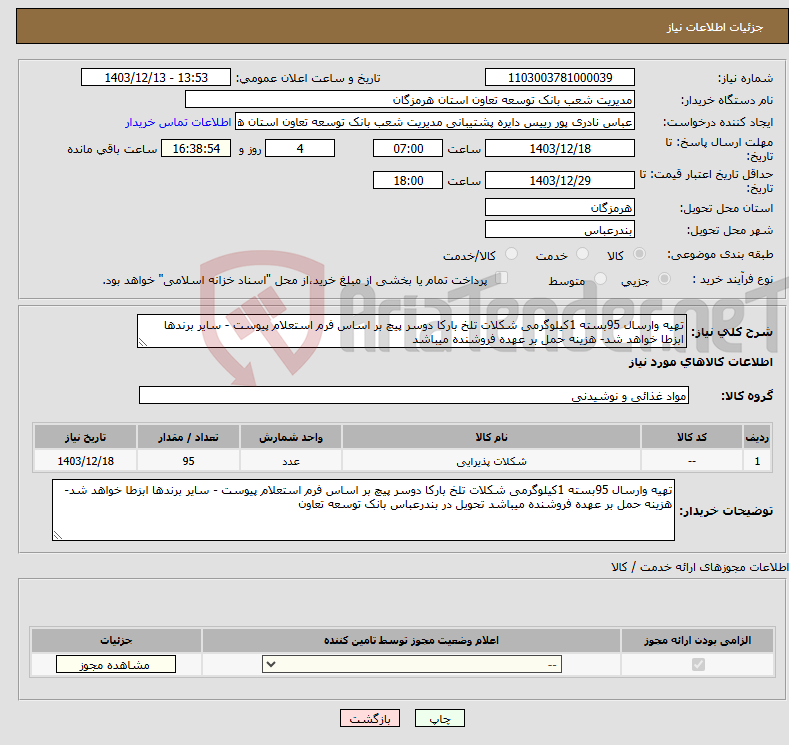Click the شرح کلی نیاز textarea resize handle

143,343
